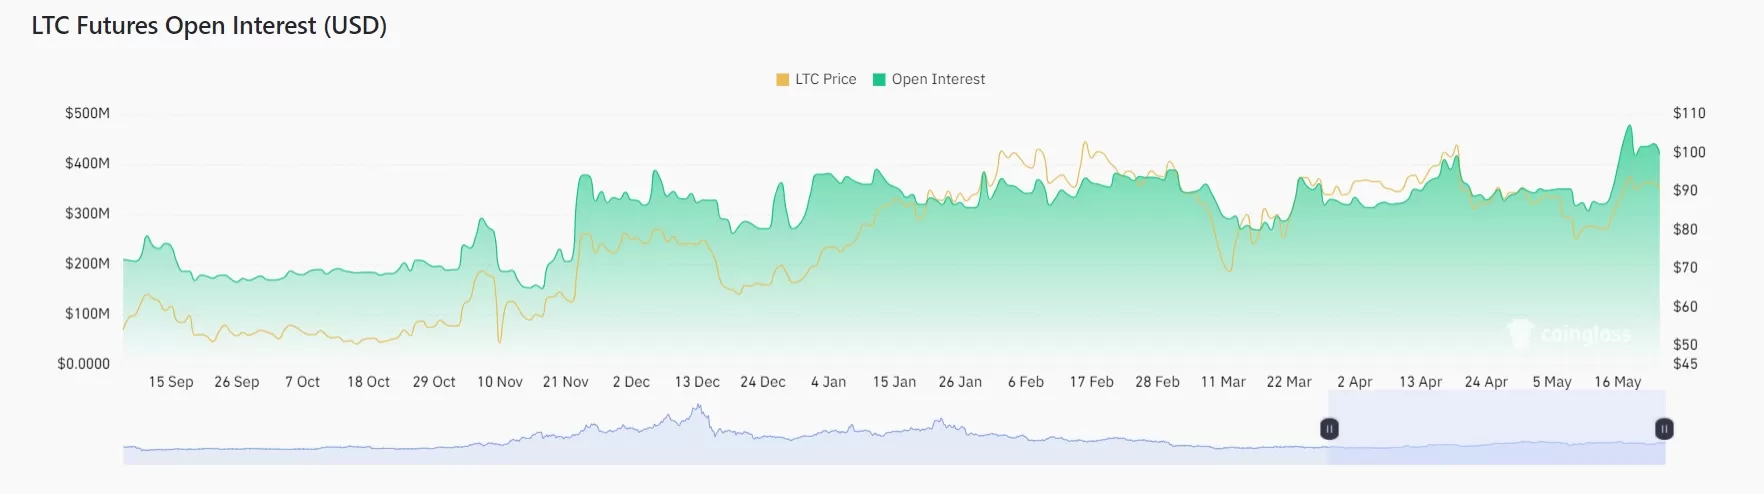Click the left range slider handle
This screenshot has width=1764, height=494.
click(1329, 429)
